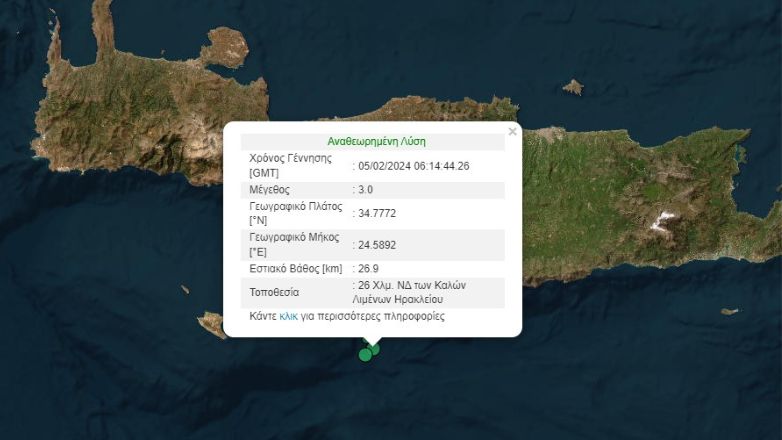Click the focal depth value 26.9

369,268
